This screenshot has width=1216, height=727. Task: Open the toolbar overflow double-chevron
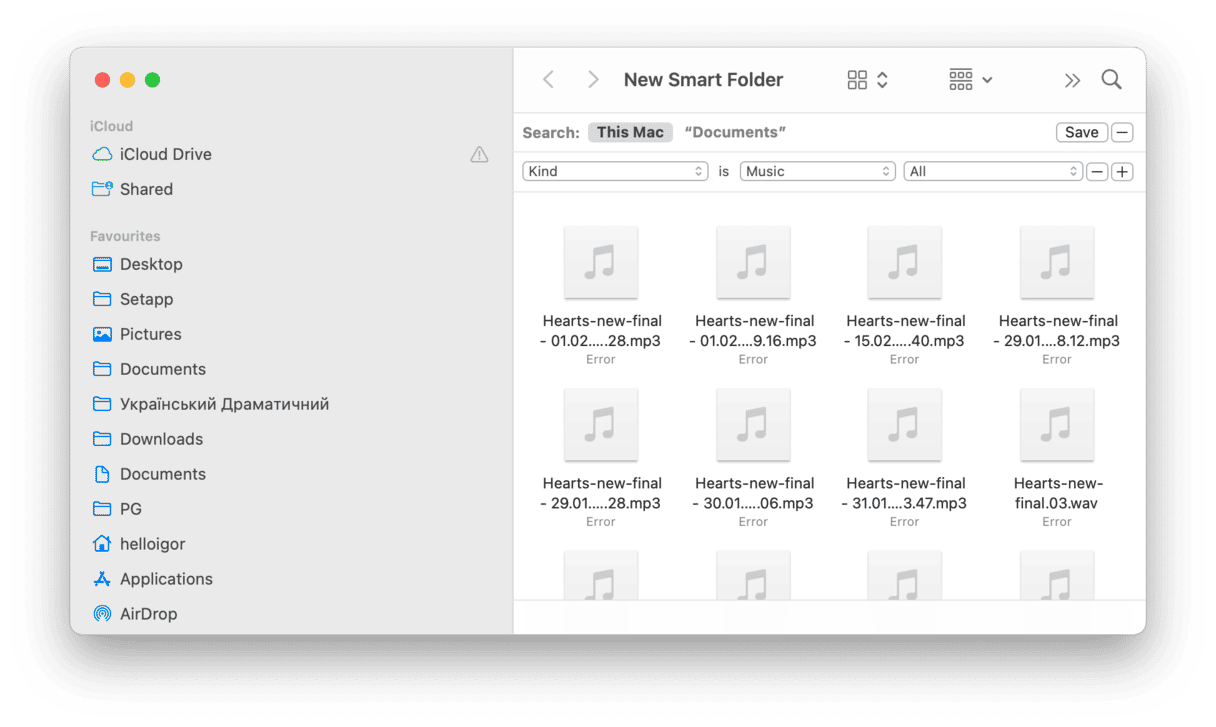click(1072, 80)
